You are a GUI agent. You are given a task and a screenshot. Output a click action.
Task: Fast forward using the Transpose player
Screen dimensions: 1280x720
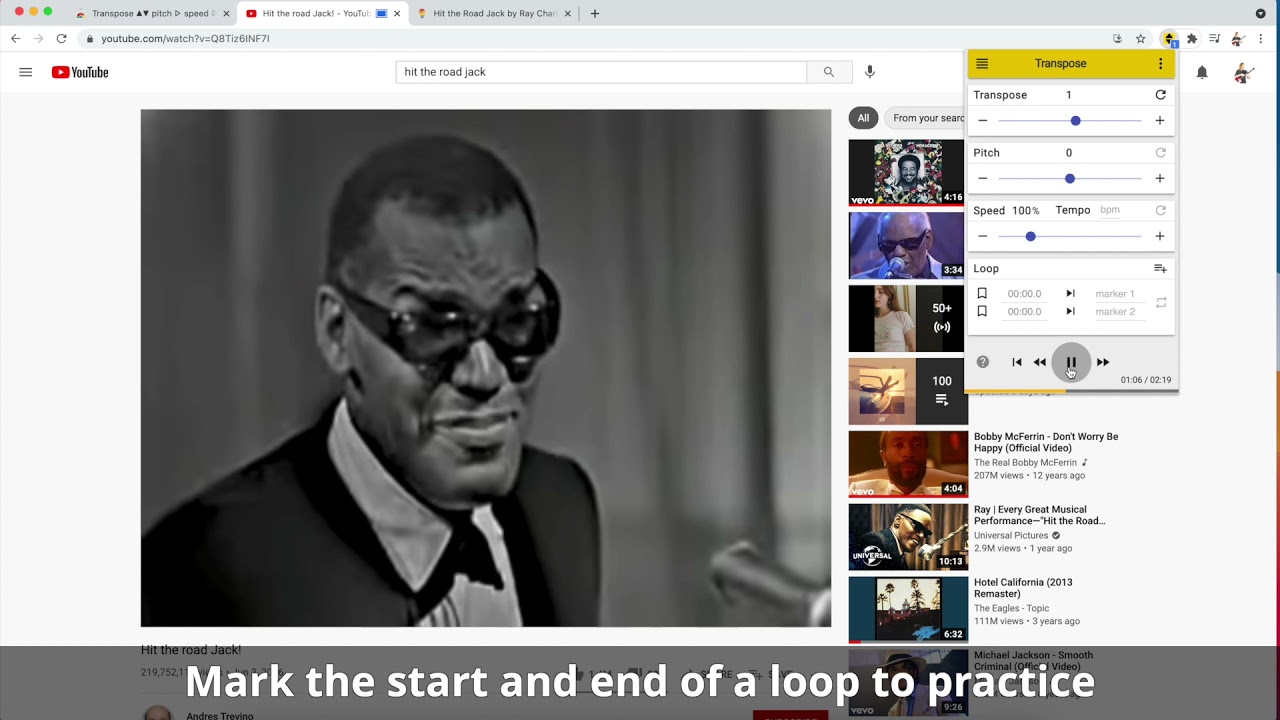point(1103,362)
